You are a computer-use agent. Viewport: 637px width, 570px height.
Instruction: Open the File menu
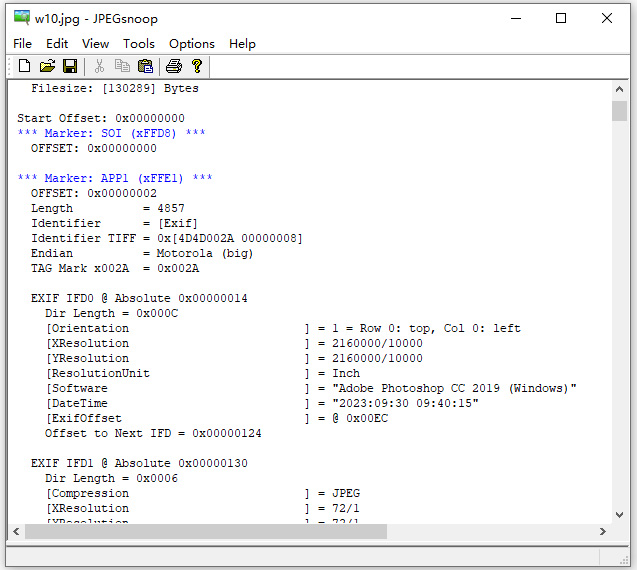(22, 43)
